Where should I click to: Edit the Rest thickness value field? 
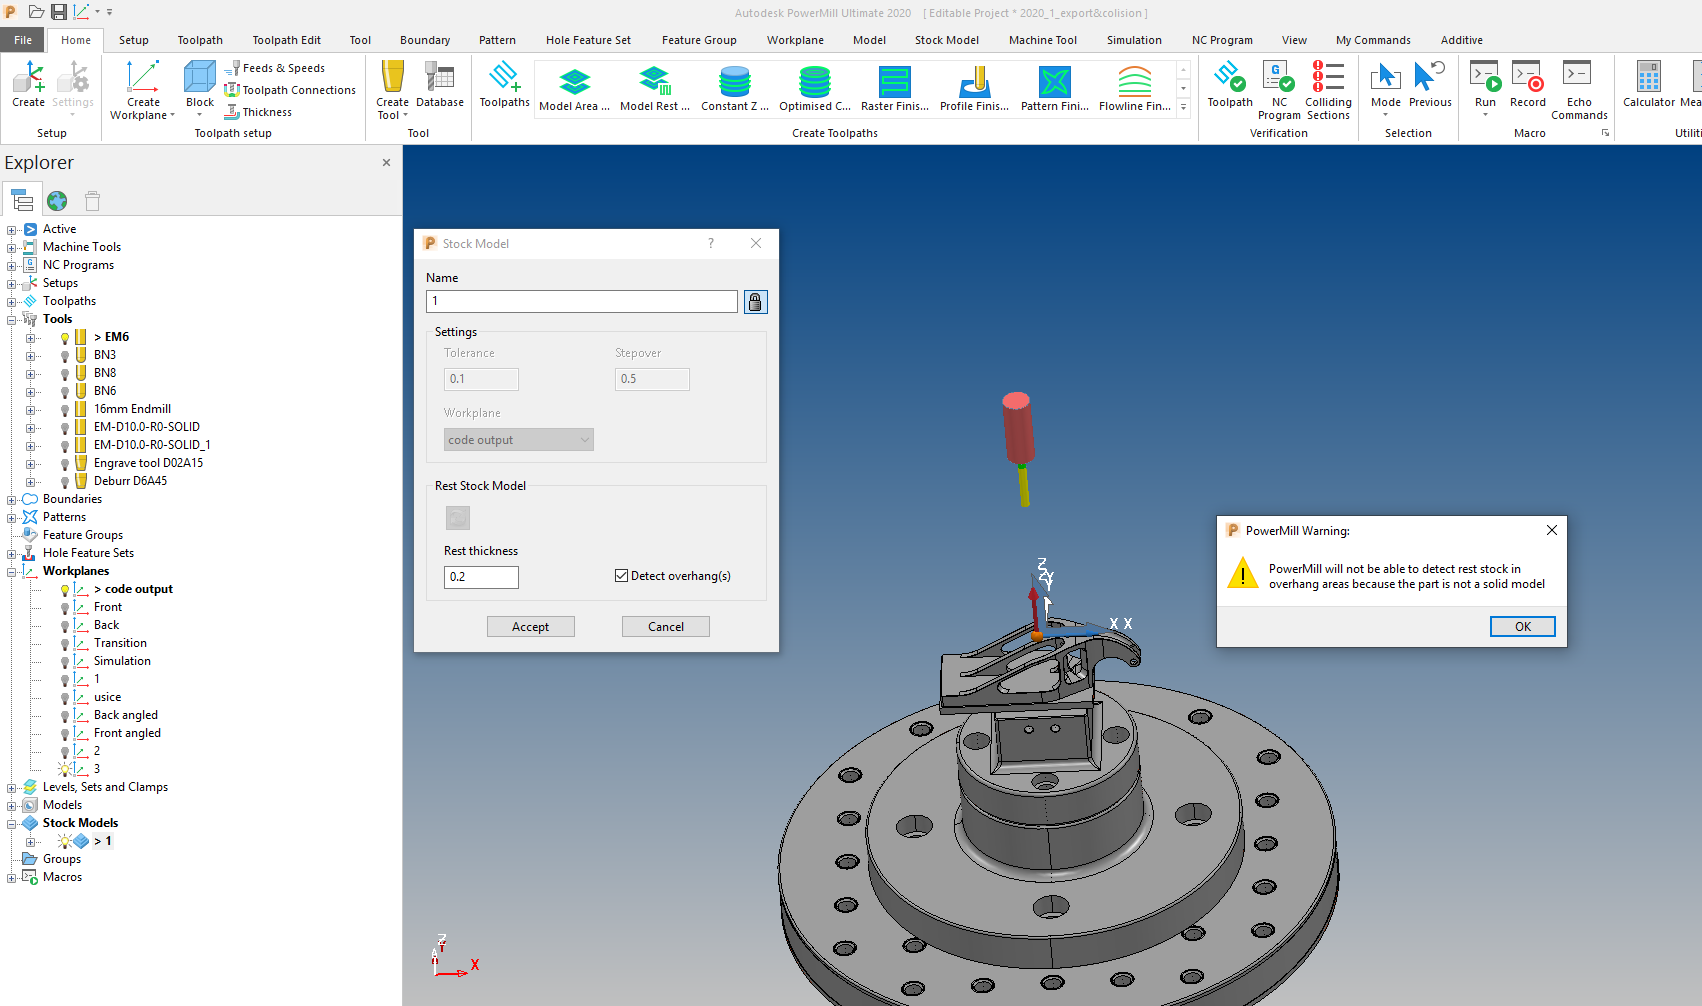pyautogui.click(x=481, y=577)
